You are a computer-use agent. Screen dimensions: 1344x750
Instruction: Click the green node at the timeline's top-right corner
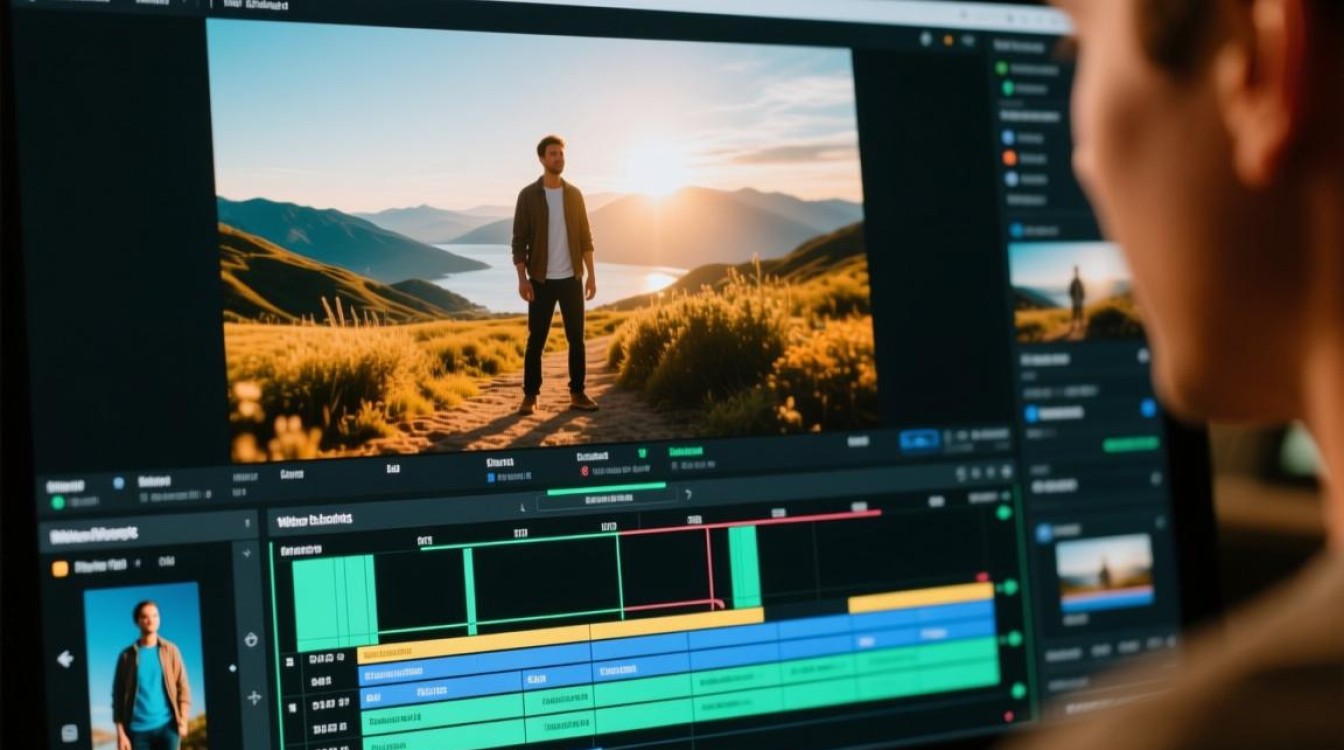tap(1003, 512)
